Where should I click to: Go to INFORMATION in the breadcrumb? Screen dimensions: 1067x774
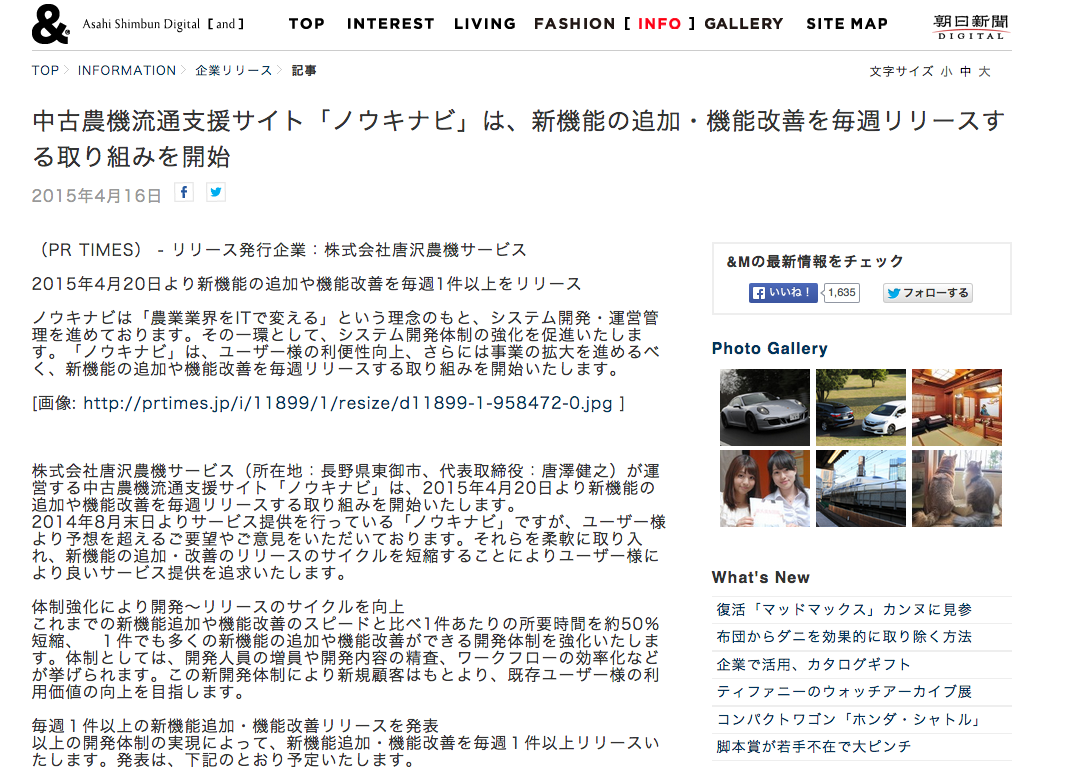(127, 71)
